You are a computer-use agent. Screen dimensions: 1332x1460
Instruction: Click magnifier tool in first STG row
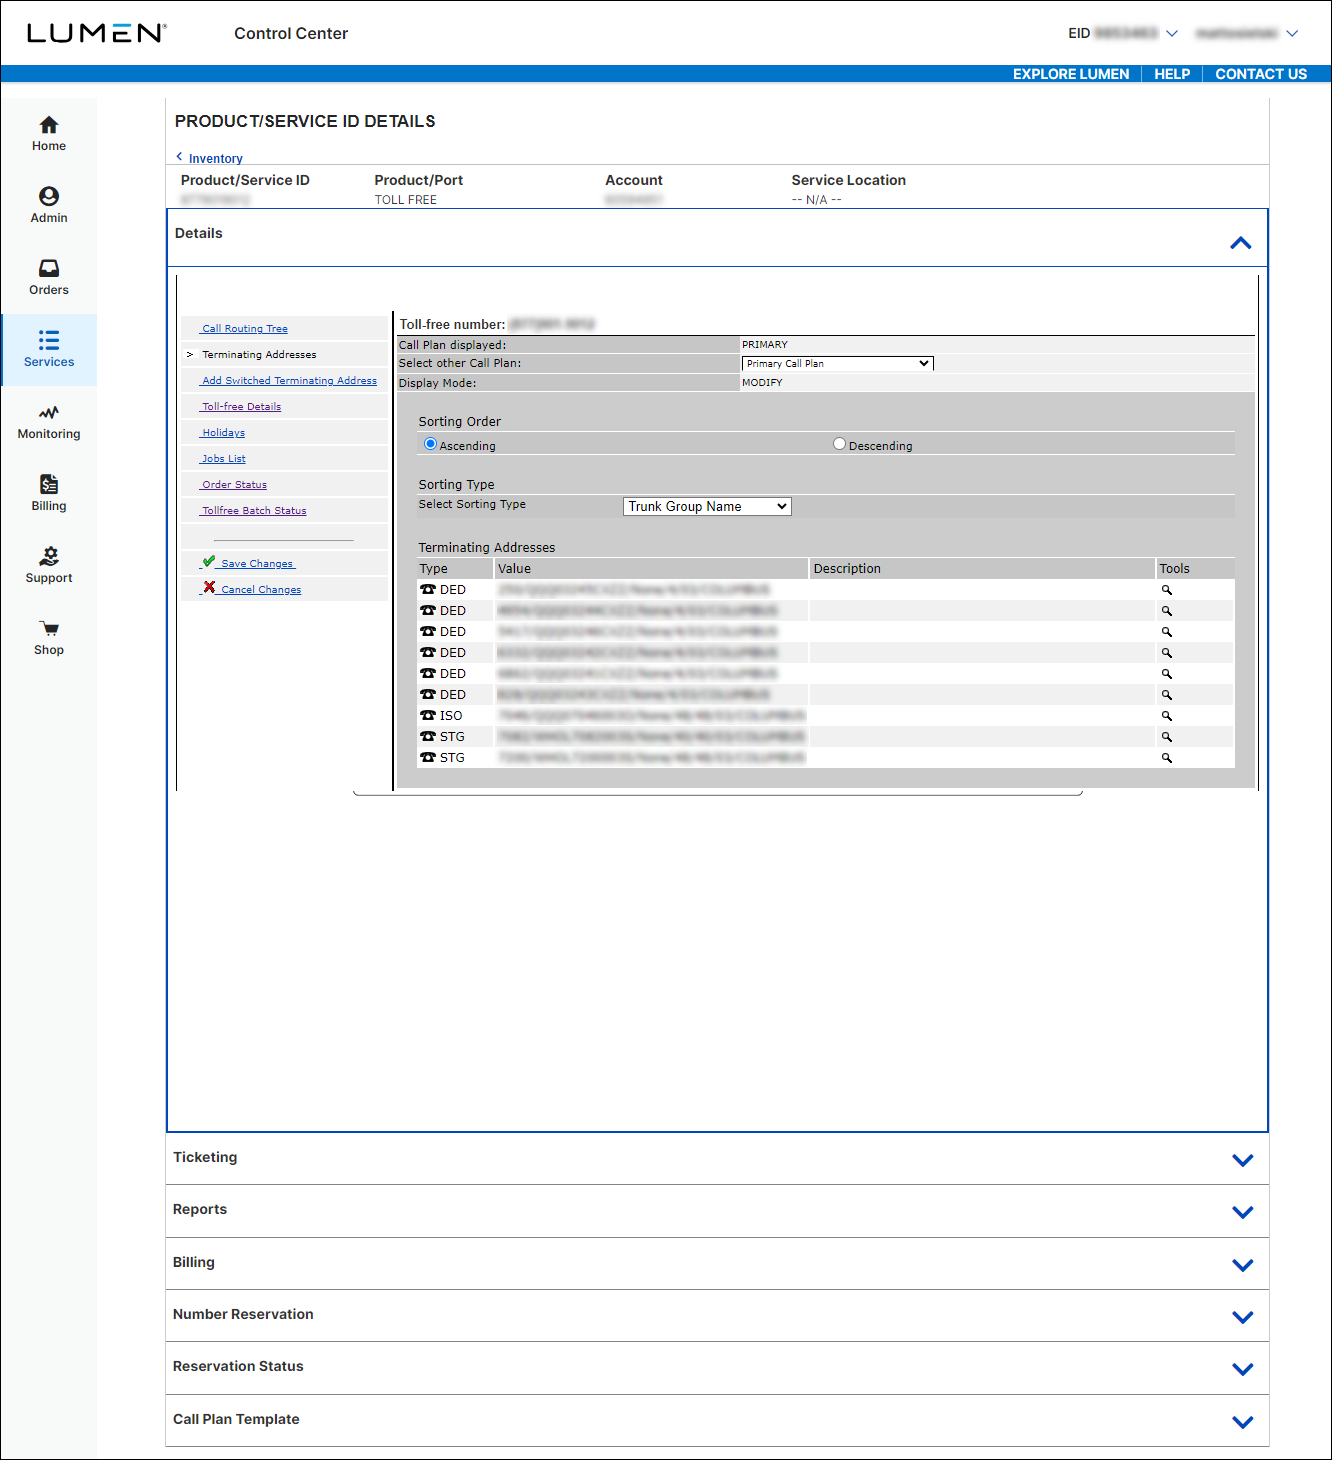(1166, 737)
